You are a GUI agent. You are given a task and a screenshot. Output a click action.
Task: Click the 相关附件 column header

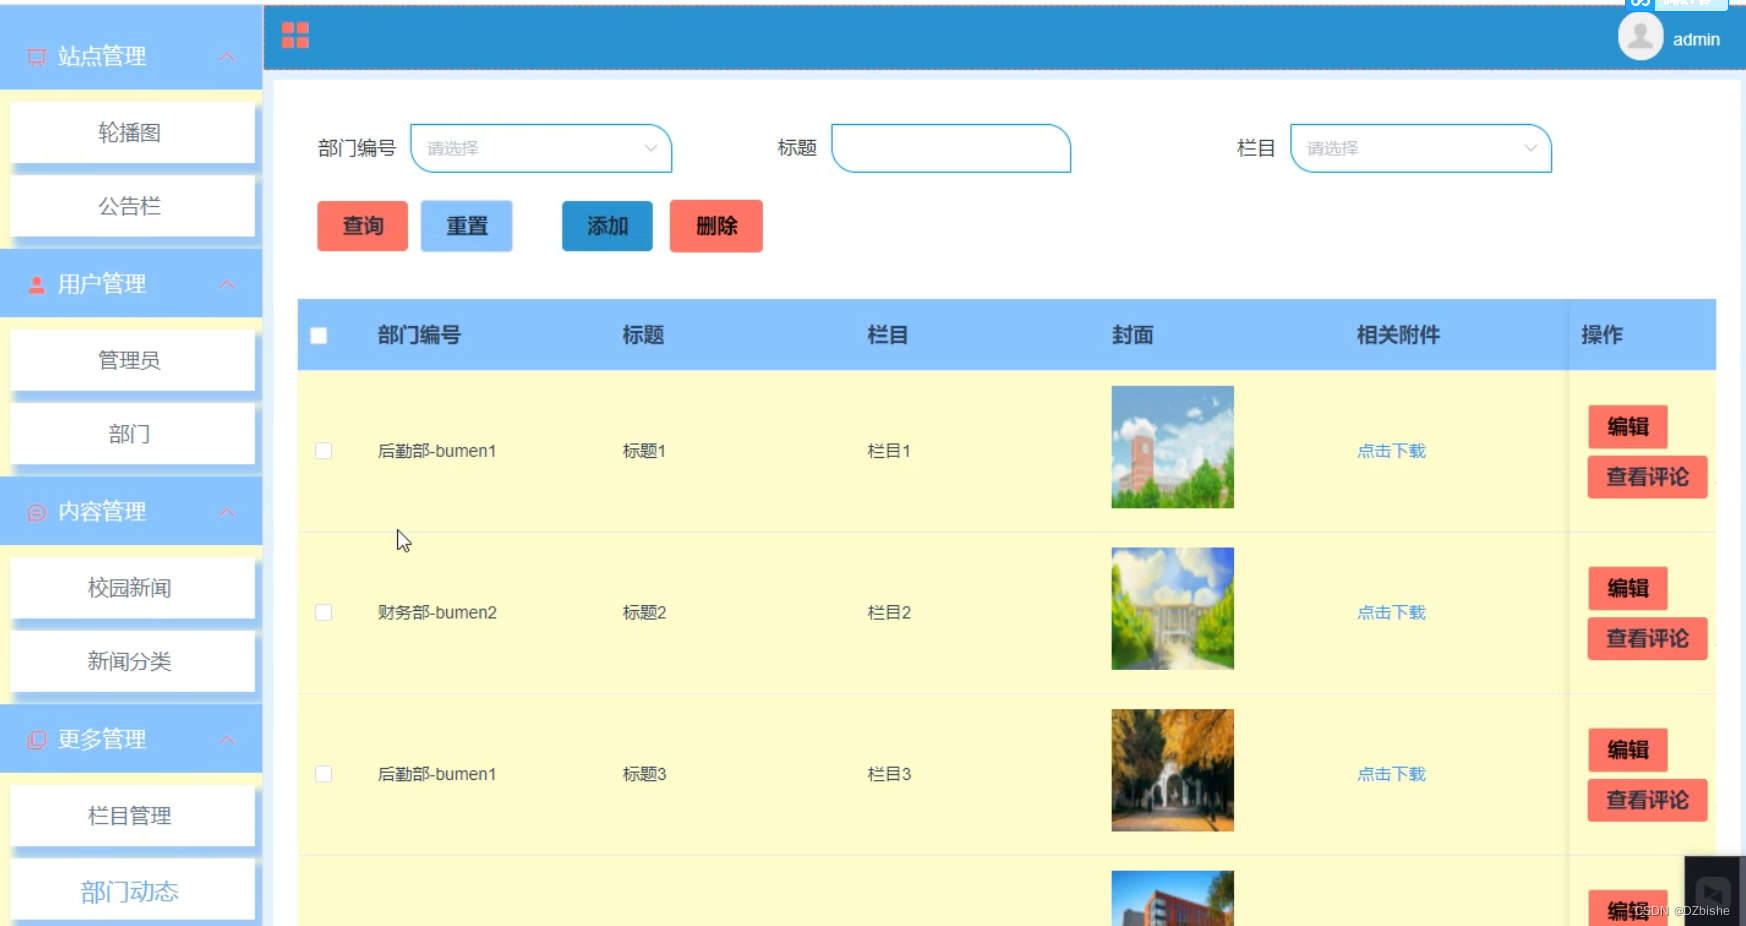click(x=1398, y=335)
